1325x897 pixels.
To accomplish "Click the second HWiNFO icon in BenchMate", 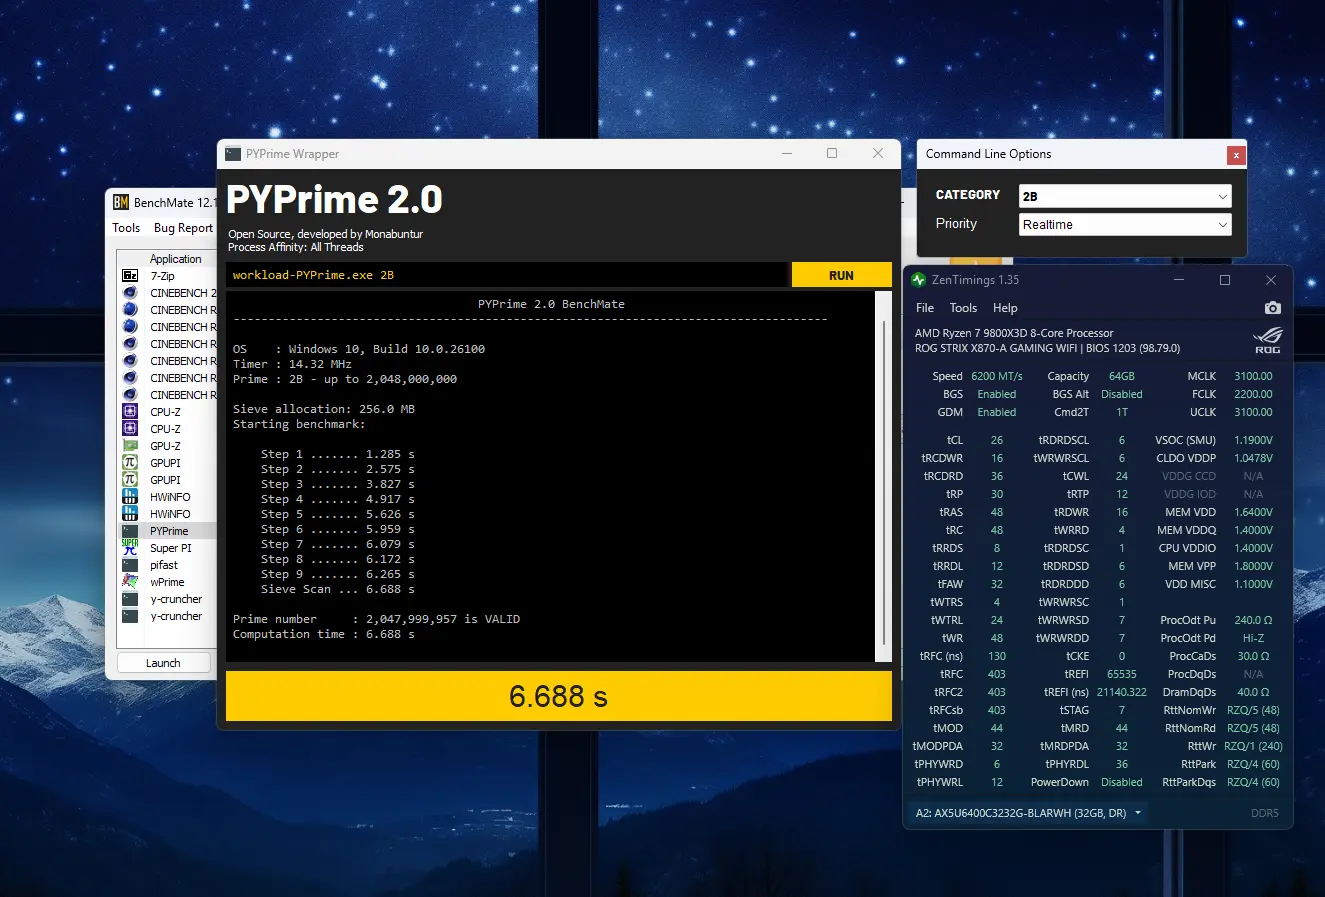I will coord(130,513).
